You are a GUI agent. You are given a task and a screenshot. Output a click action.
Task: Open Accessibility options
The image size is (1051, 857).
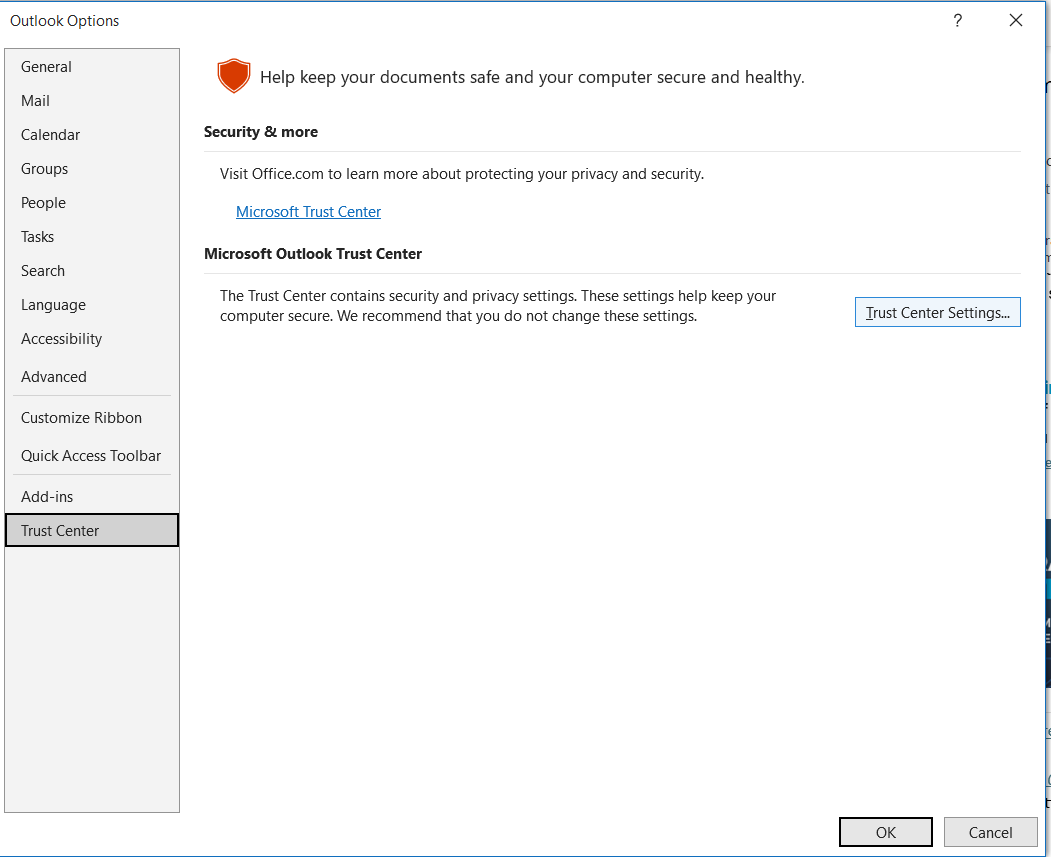click(x=92, y=339)
